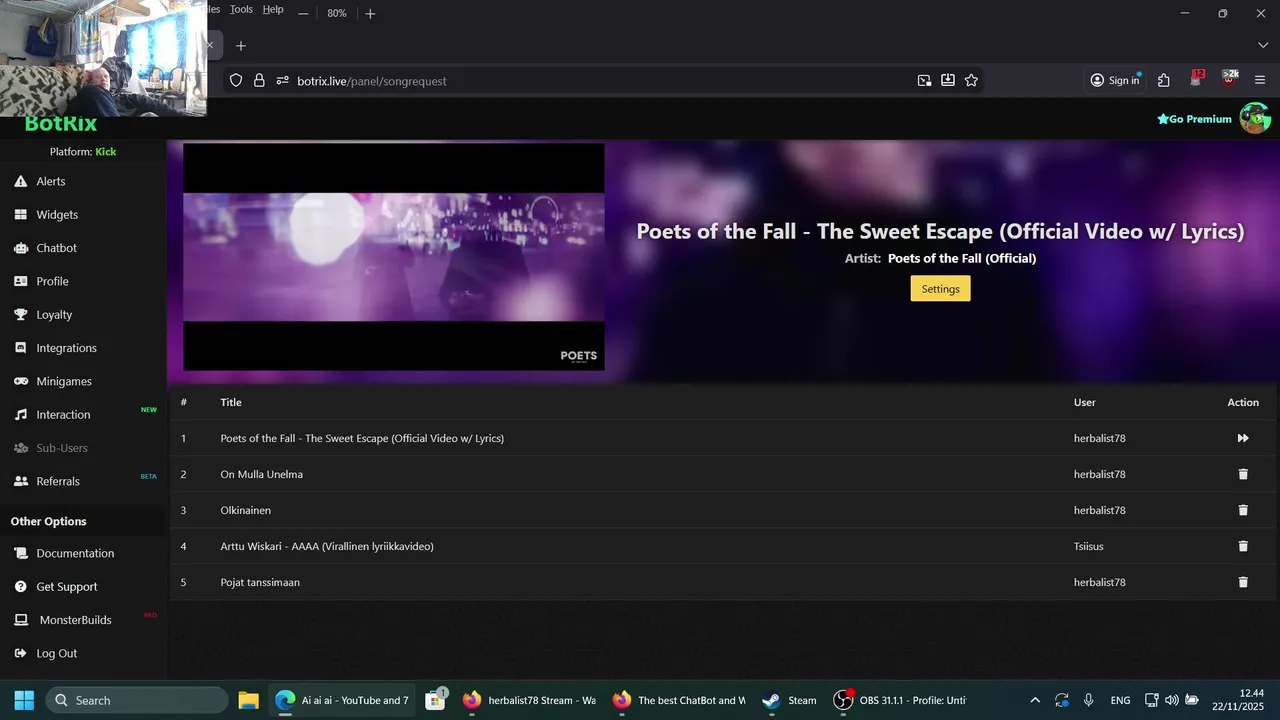Select the row titled Olkinainen
Image resolution: width=1280 pixels, height=720 pixels.
tap(722, 510)
